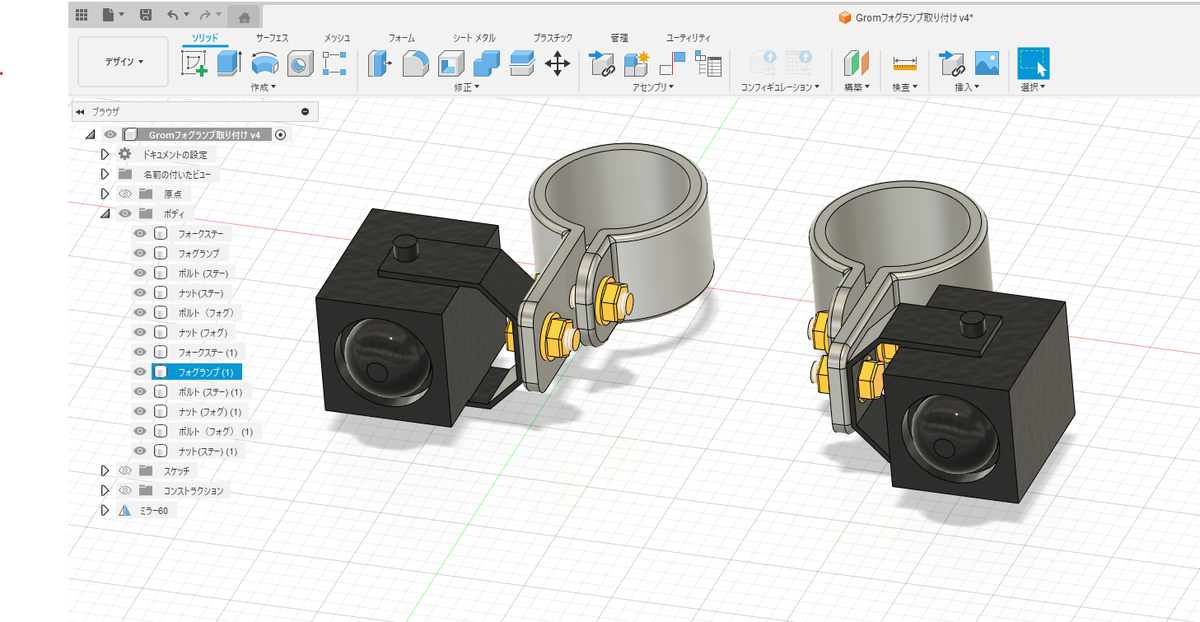
Task: Show the 原点 origin folder
Action: pos(125,193)
